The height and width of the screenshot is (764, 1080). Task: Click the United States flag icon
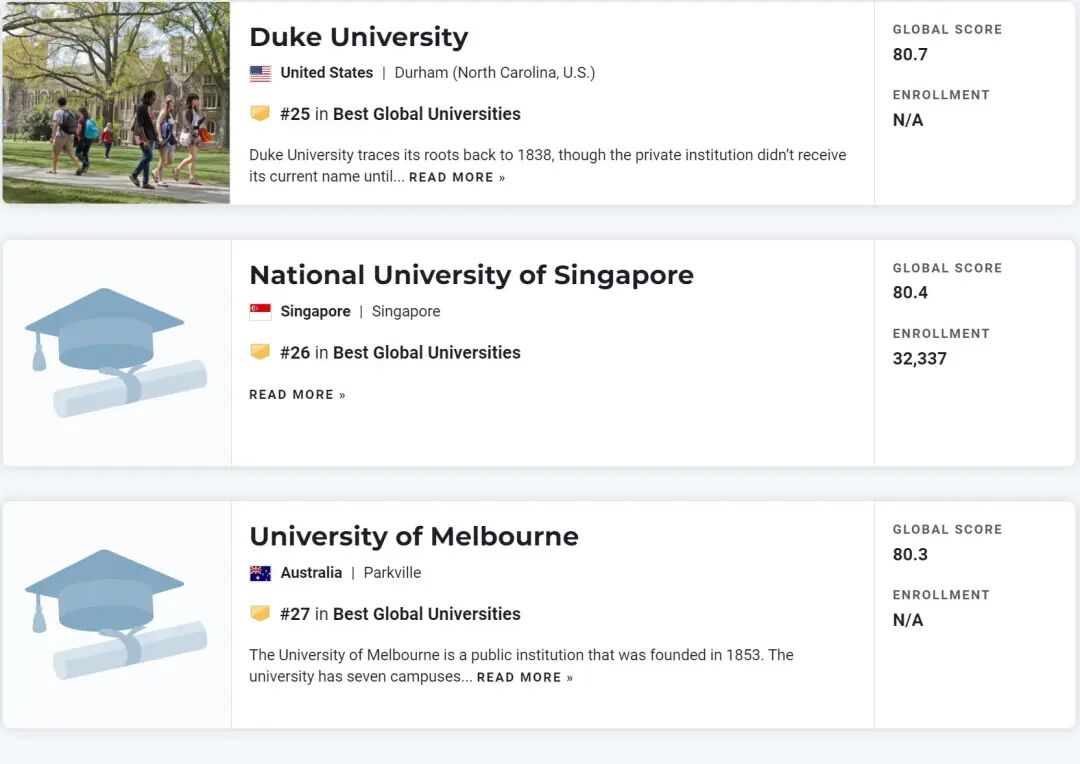tap(260, 73)
